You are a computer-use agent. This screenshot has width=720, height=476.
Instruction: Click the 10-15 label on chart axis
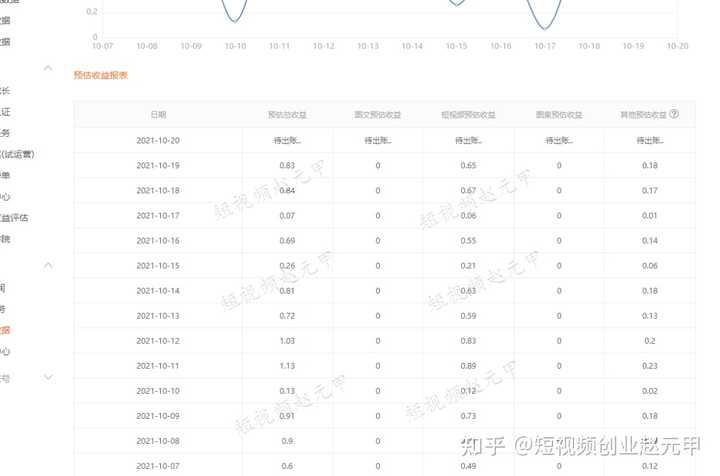coord(456,46)
